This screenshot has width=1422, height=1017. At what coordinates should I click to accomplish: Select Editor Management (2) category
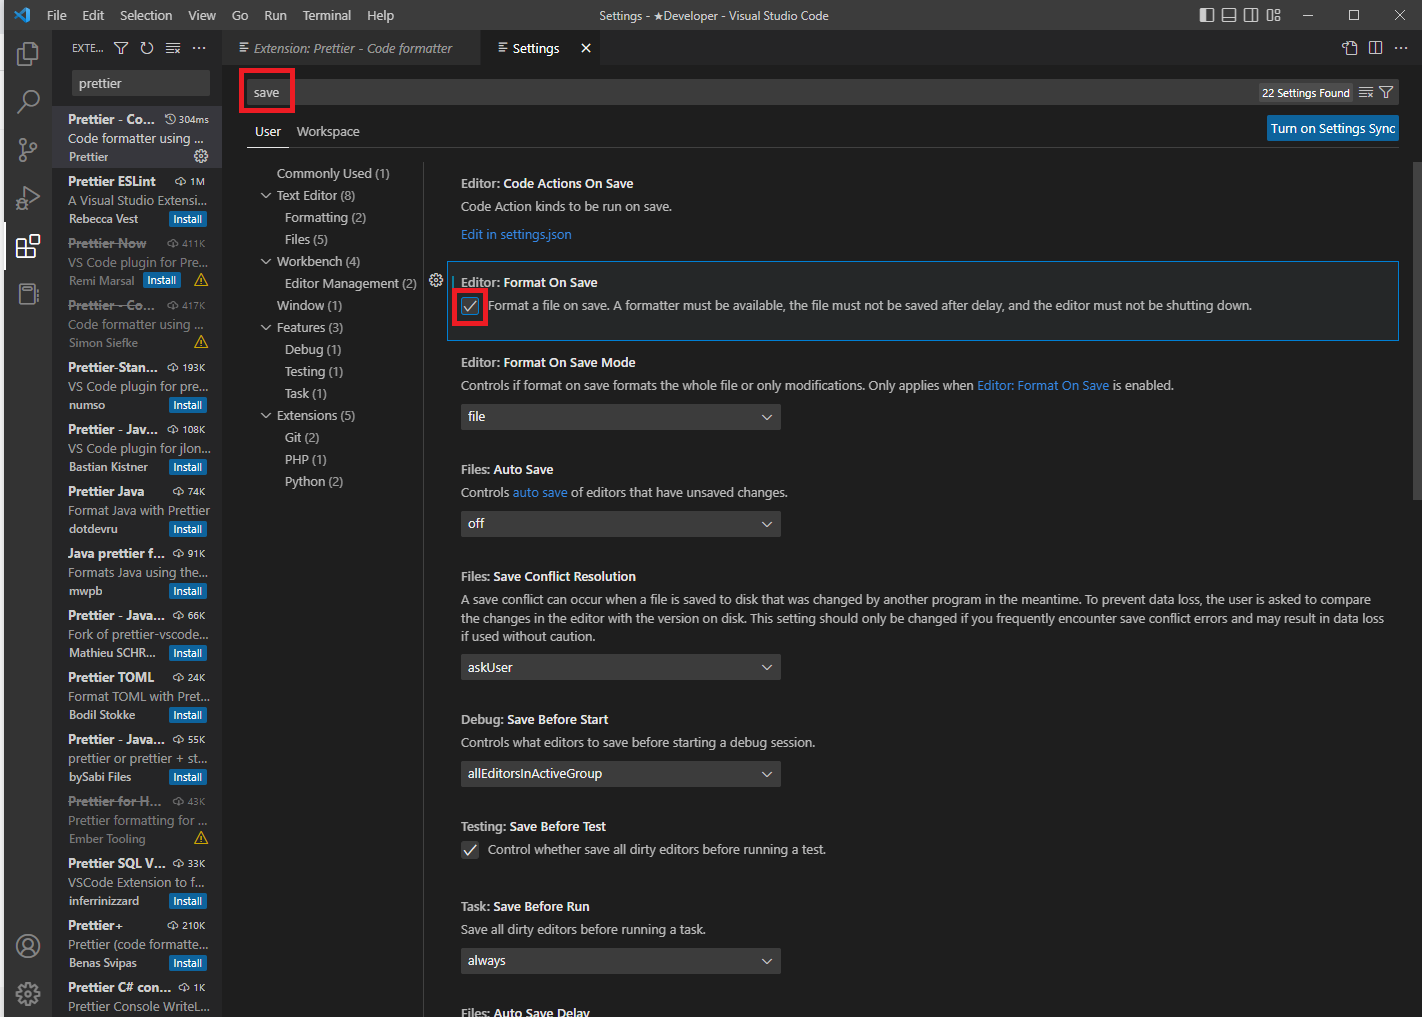click(x=350, y=284)
